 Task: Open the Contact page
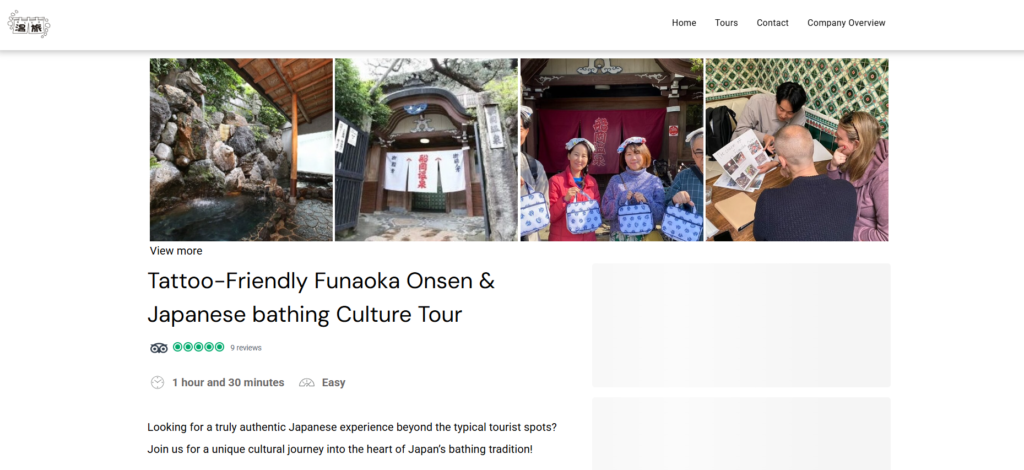(773, 23)
